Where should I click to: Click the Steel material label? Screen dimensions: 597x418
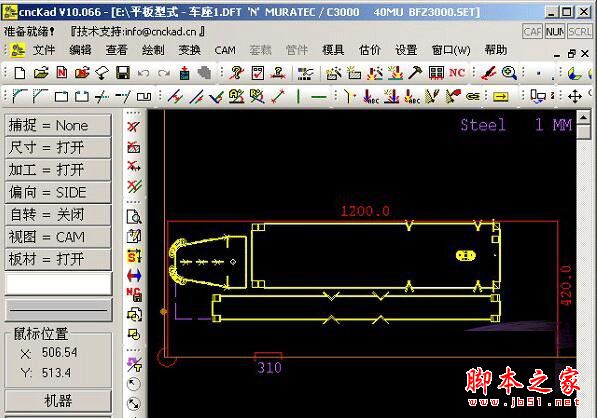coord(483,125)
